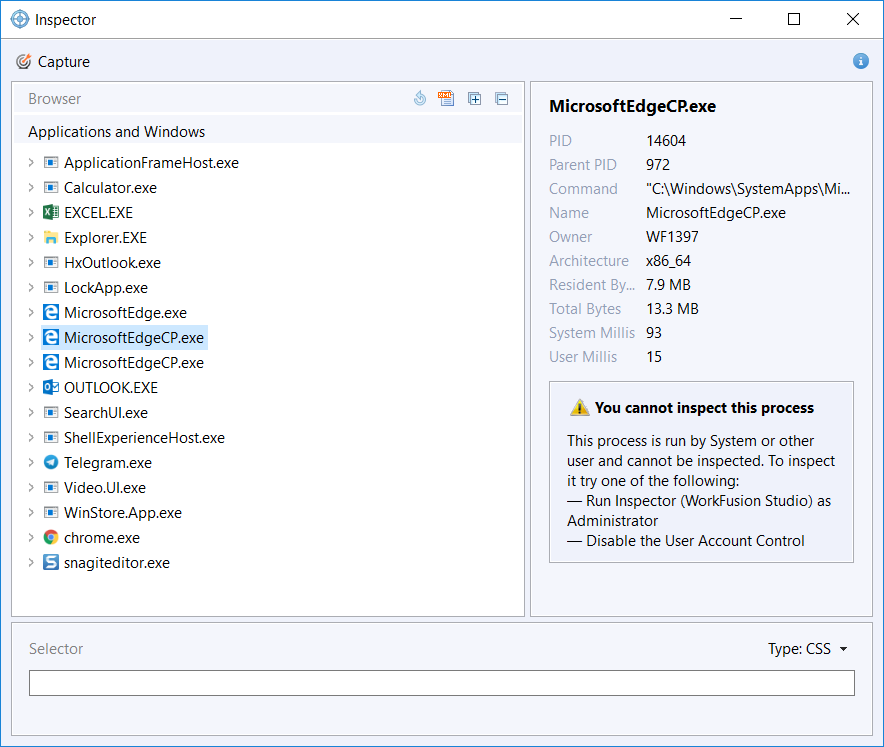Expand all tree nodes icon
884x747 pixels.
click(475, 99)
